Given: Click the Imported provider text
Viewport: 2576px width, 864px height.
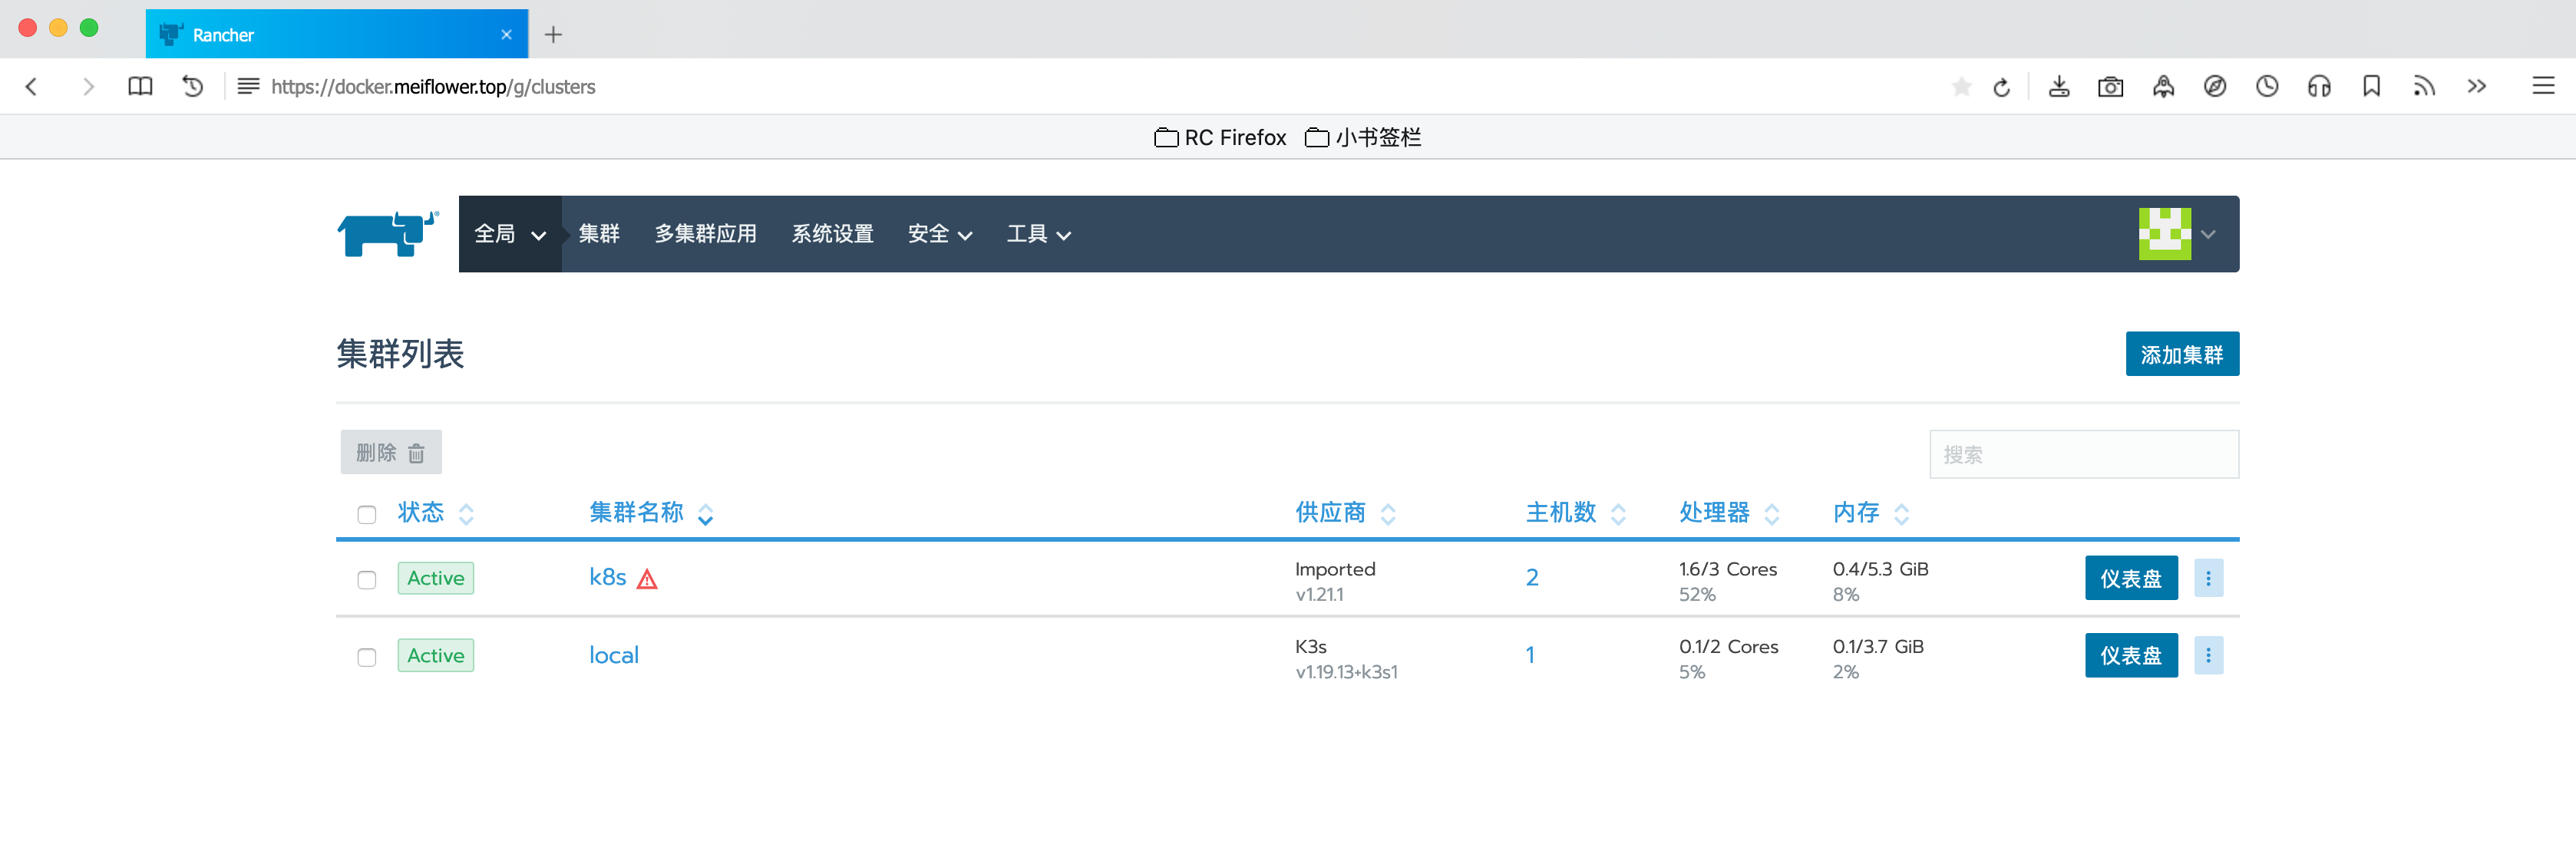Looking at the screenshot, I should click(1335, 569).
